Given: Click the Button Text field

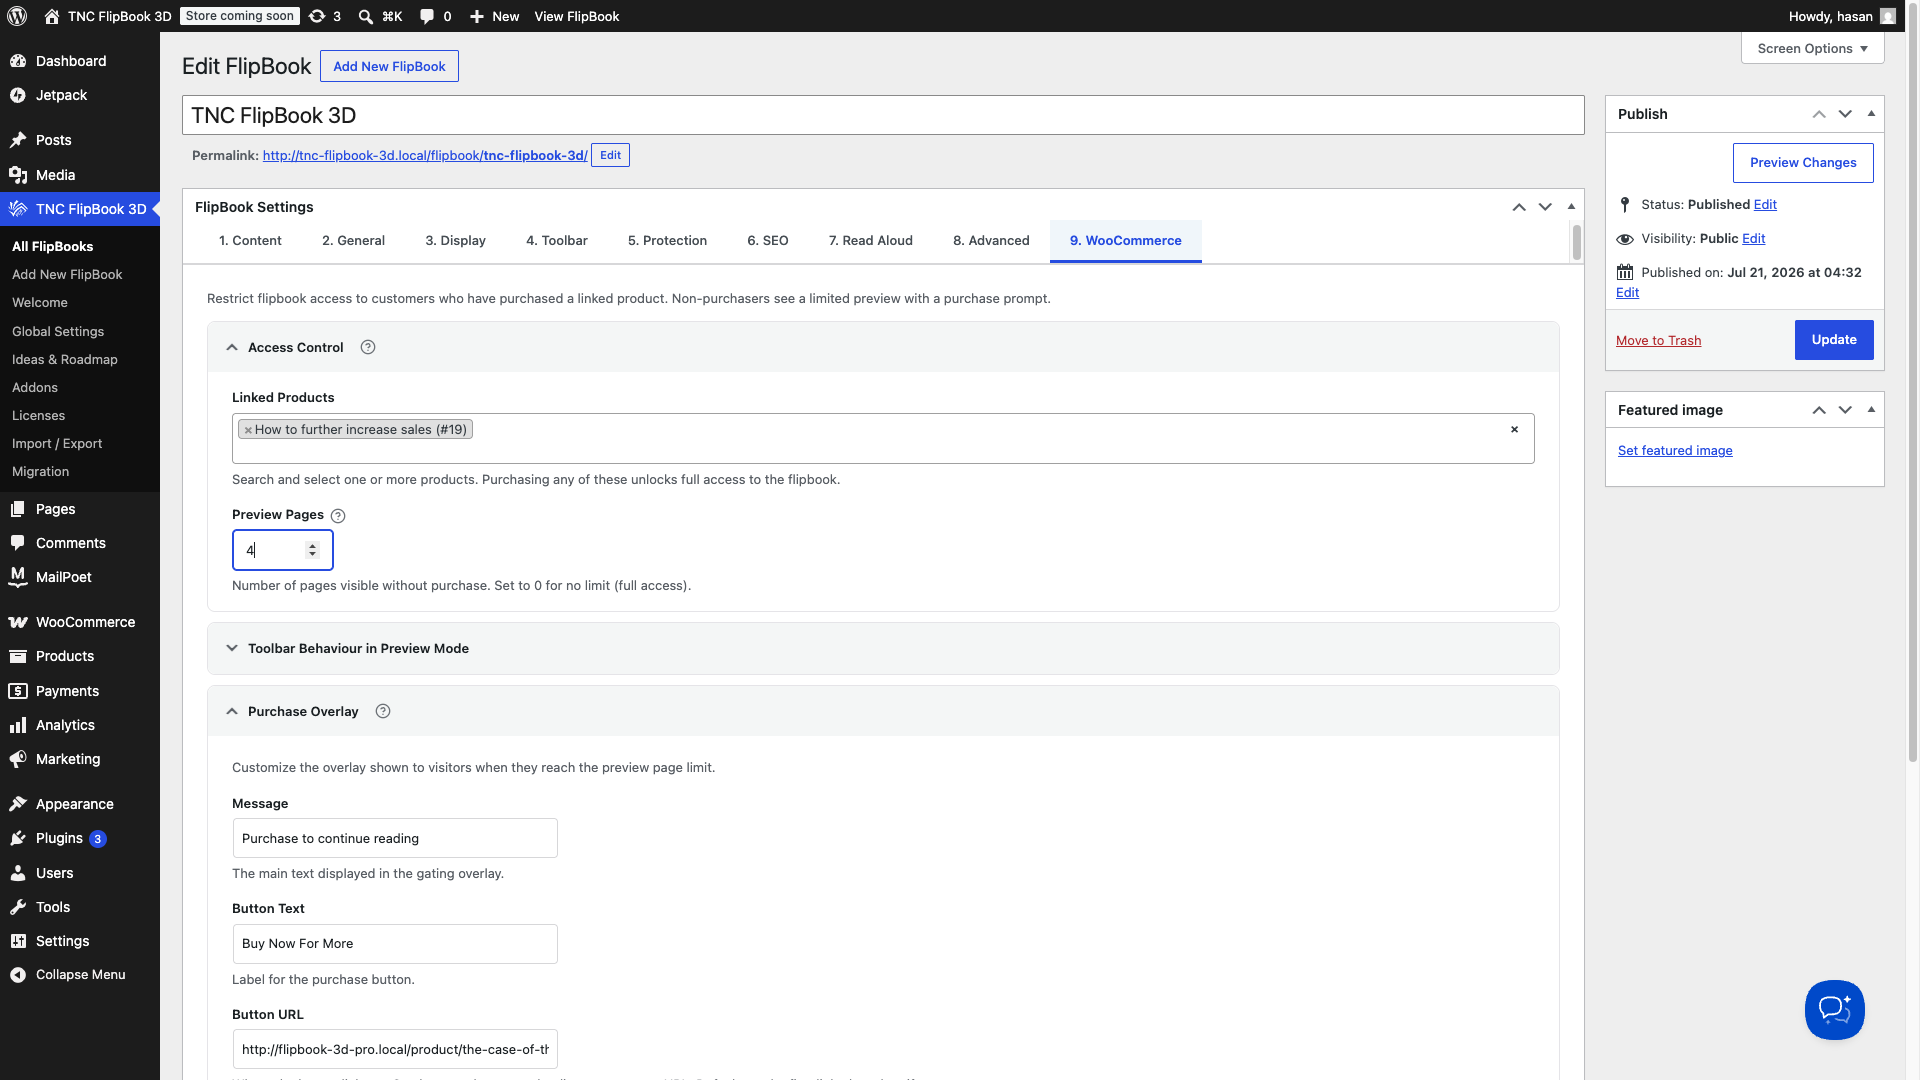Looking at the screenshot, I should click(395, 944).
